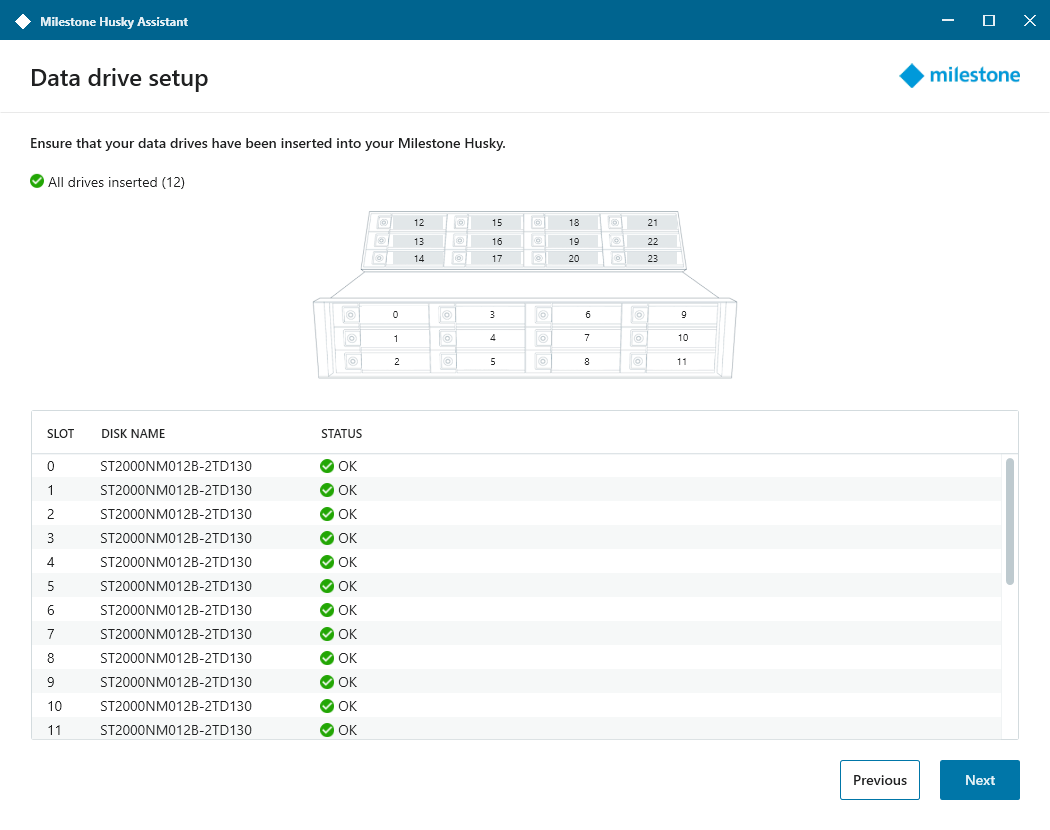The width and height of the screenshot is (1050, 830).
Task: Select the status check icon for slot 8
Action: point(327,659)
